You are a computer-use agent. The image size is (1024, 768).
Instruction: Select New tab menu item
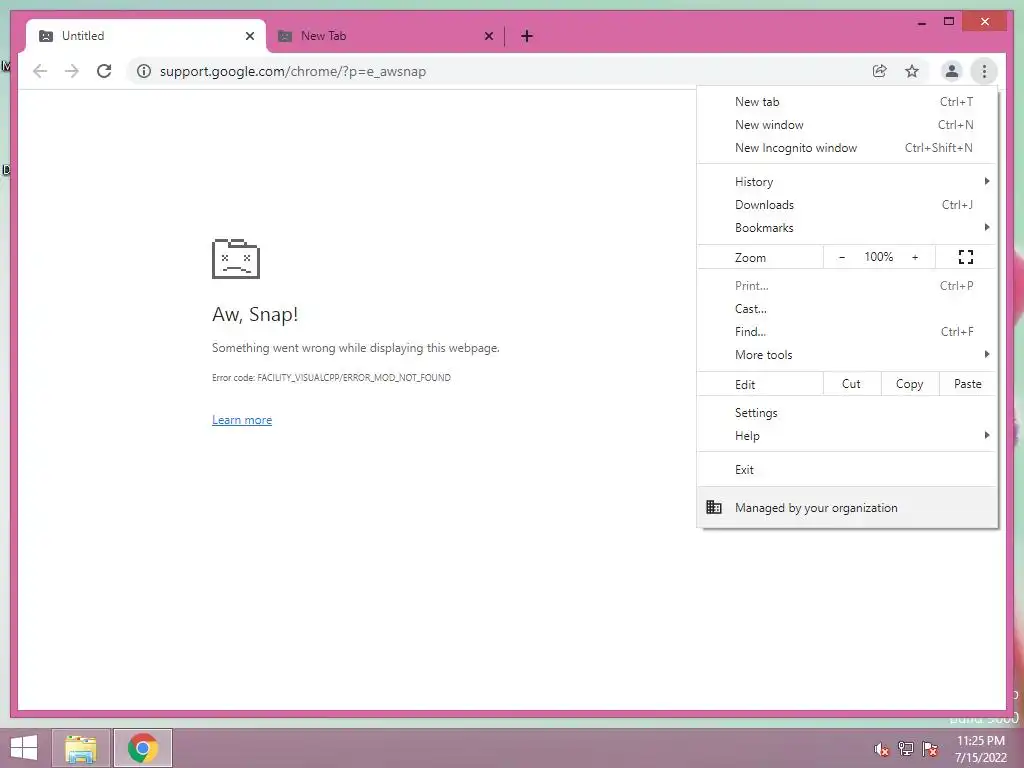pos(847,102)
